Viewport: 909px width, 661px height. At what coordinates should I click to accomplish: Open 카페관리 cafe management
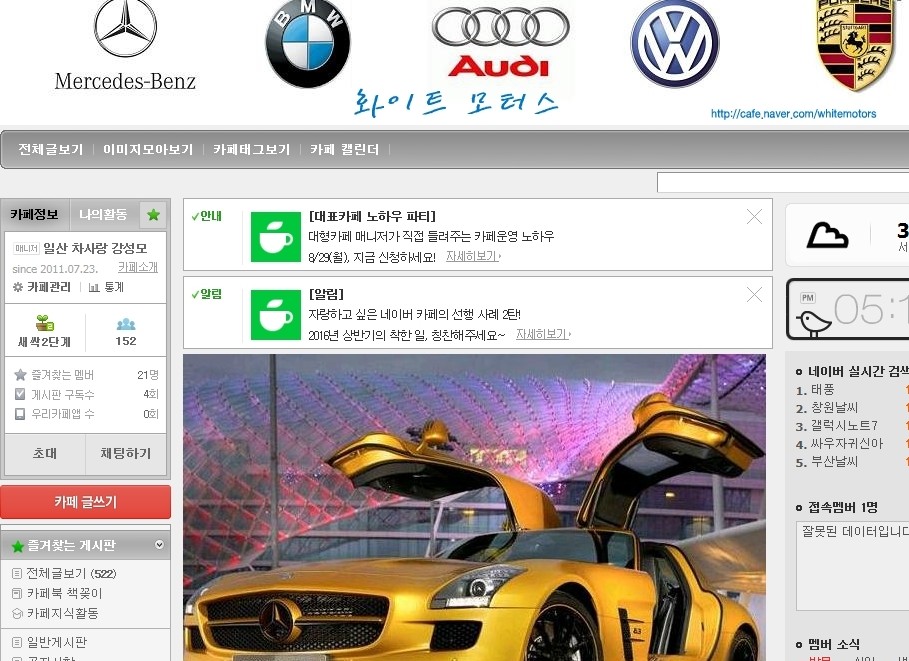[49, 287]
